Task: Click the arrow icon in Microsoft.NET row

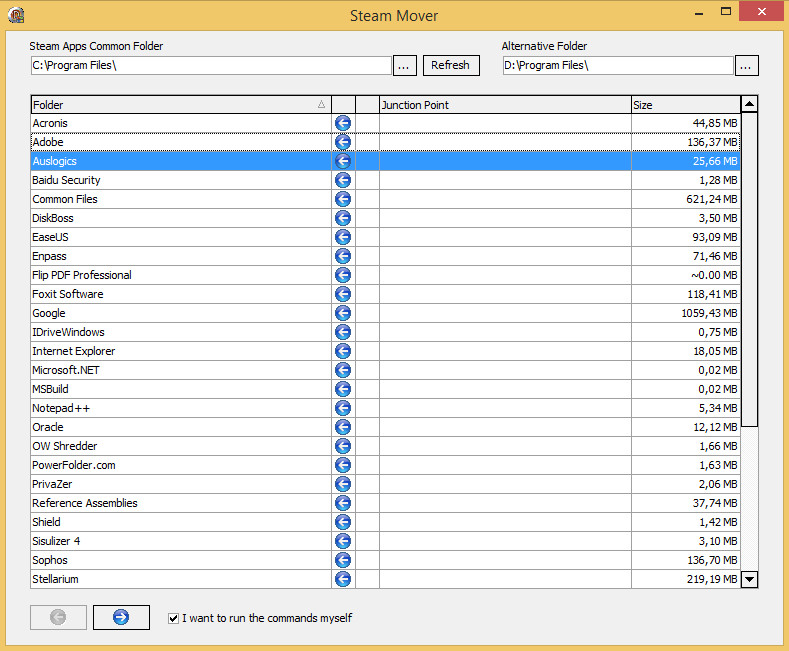Action: point(343,370)
